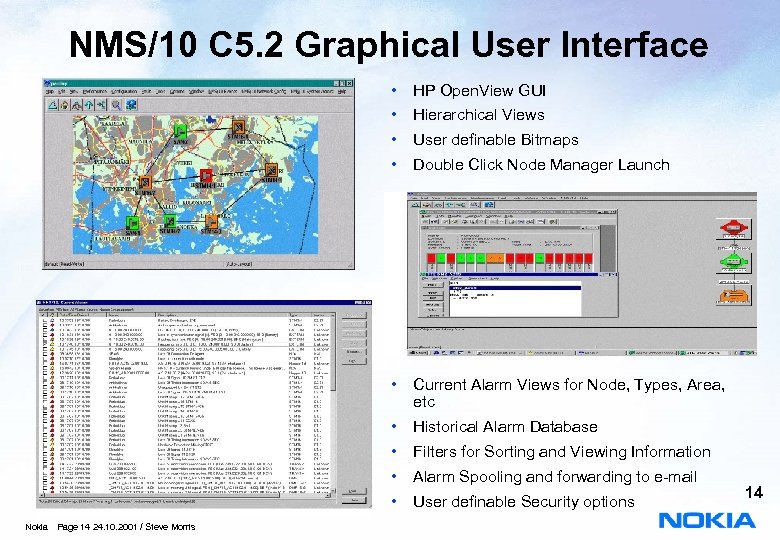
Task: Open the Map menu in the map window
Action: (50, 91)
